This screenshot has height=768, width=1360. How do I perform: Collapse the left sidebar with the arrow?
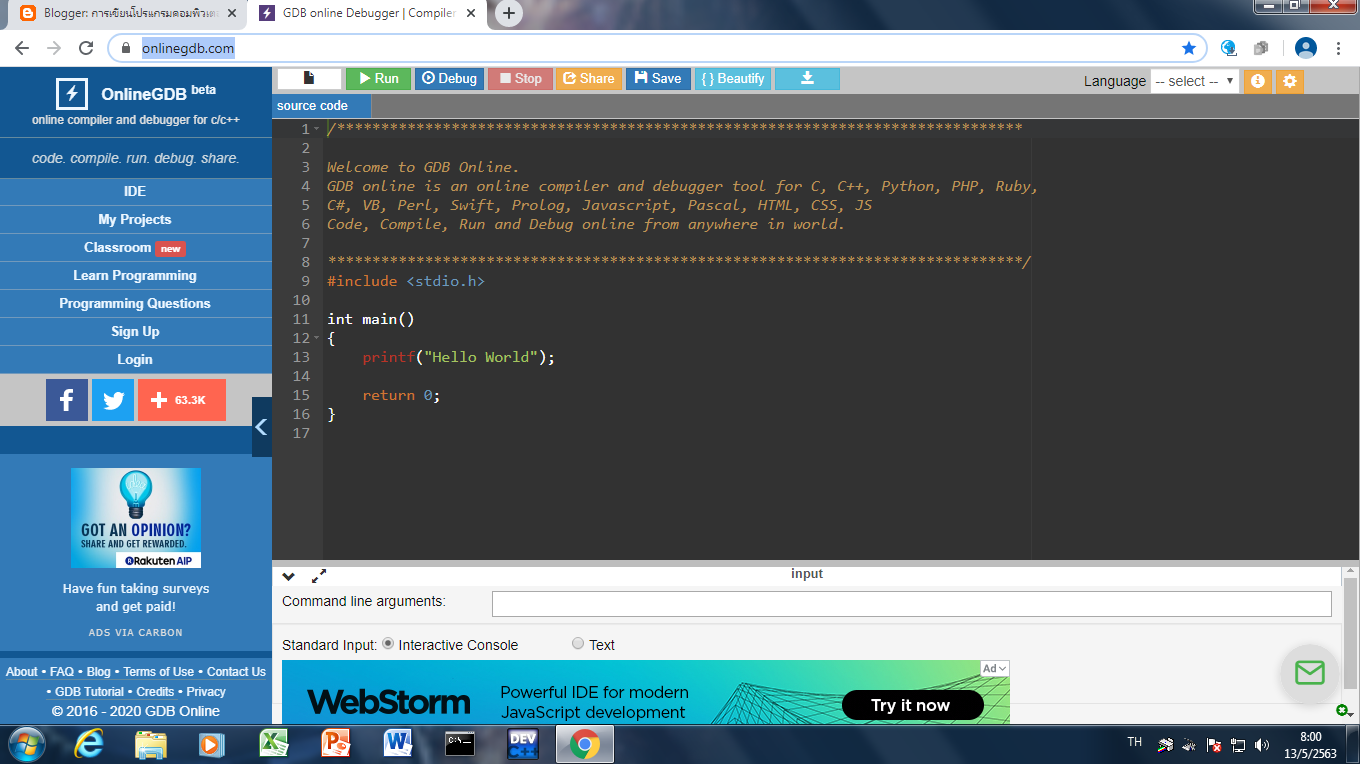[261, 427]
